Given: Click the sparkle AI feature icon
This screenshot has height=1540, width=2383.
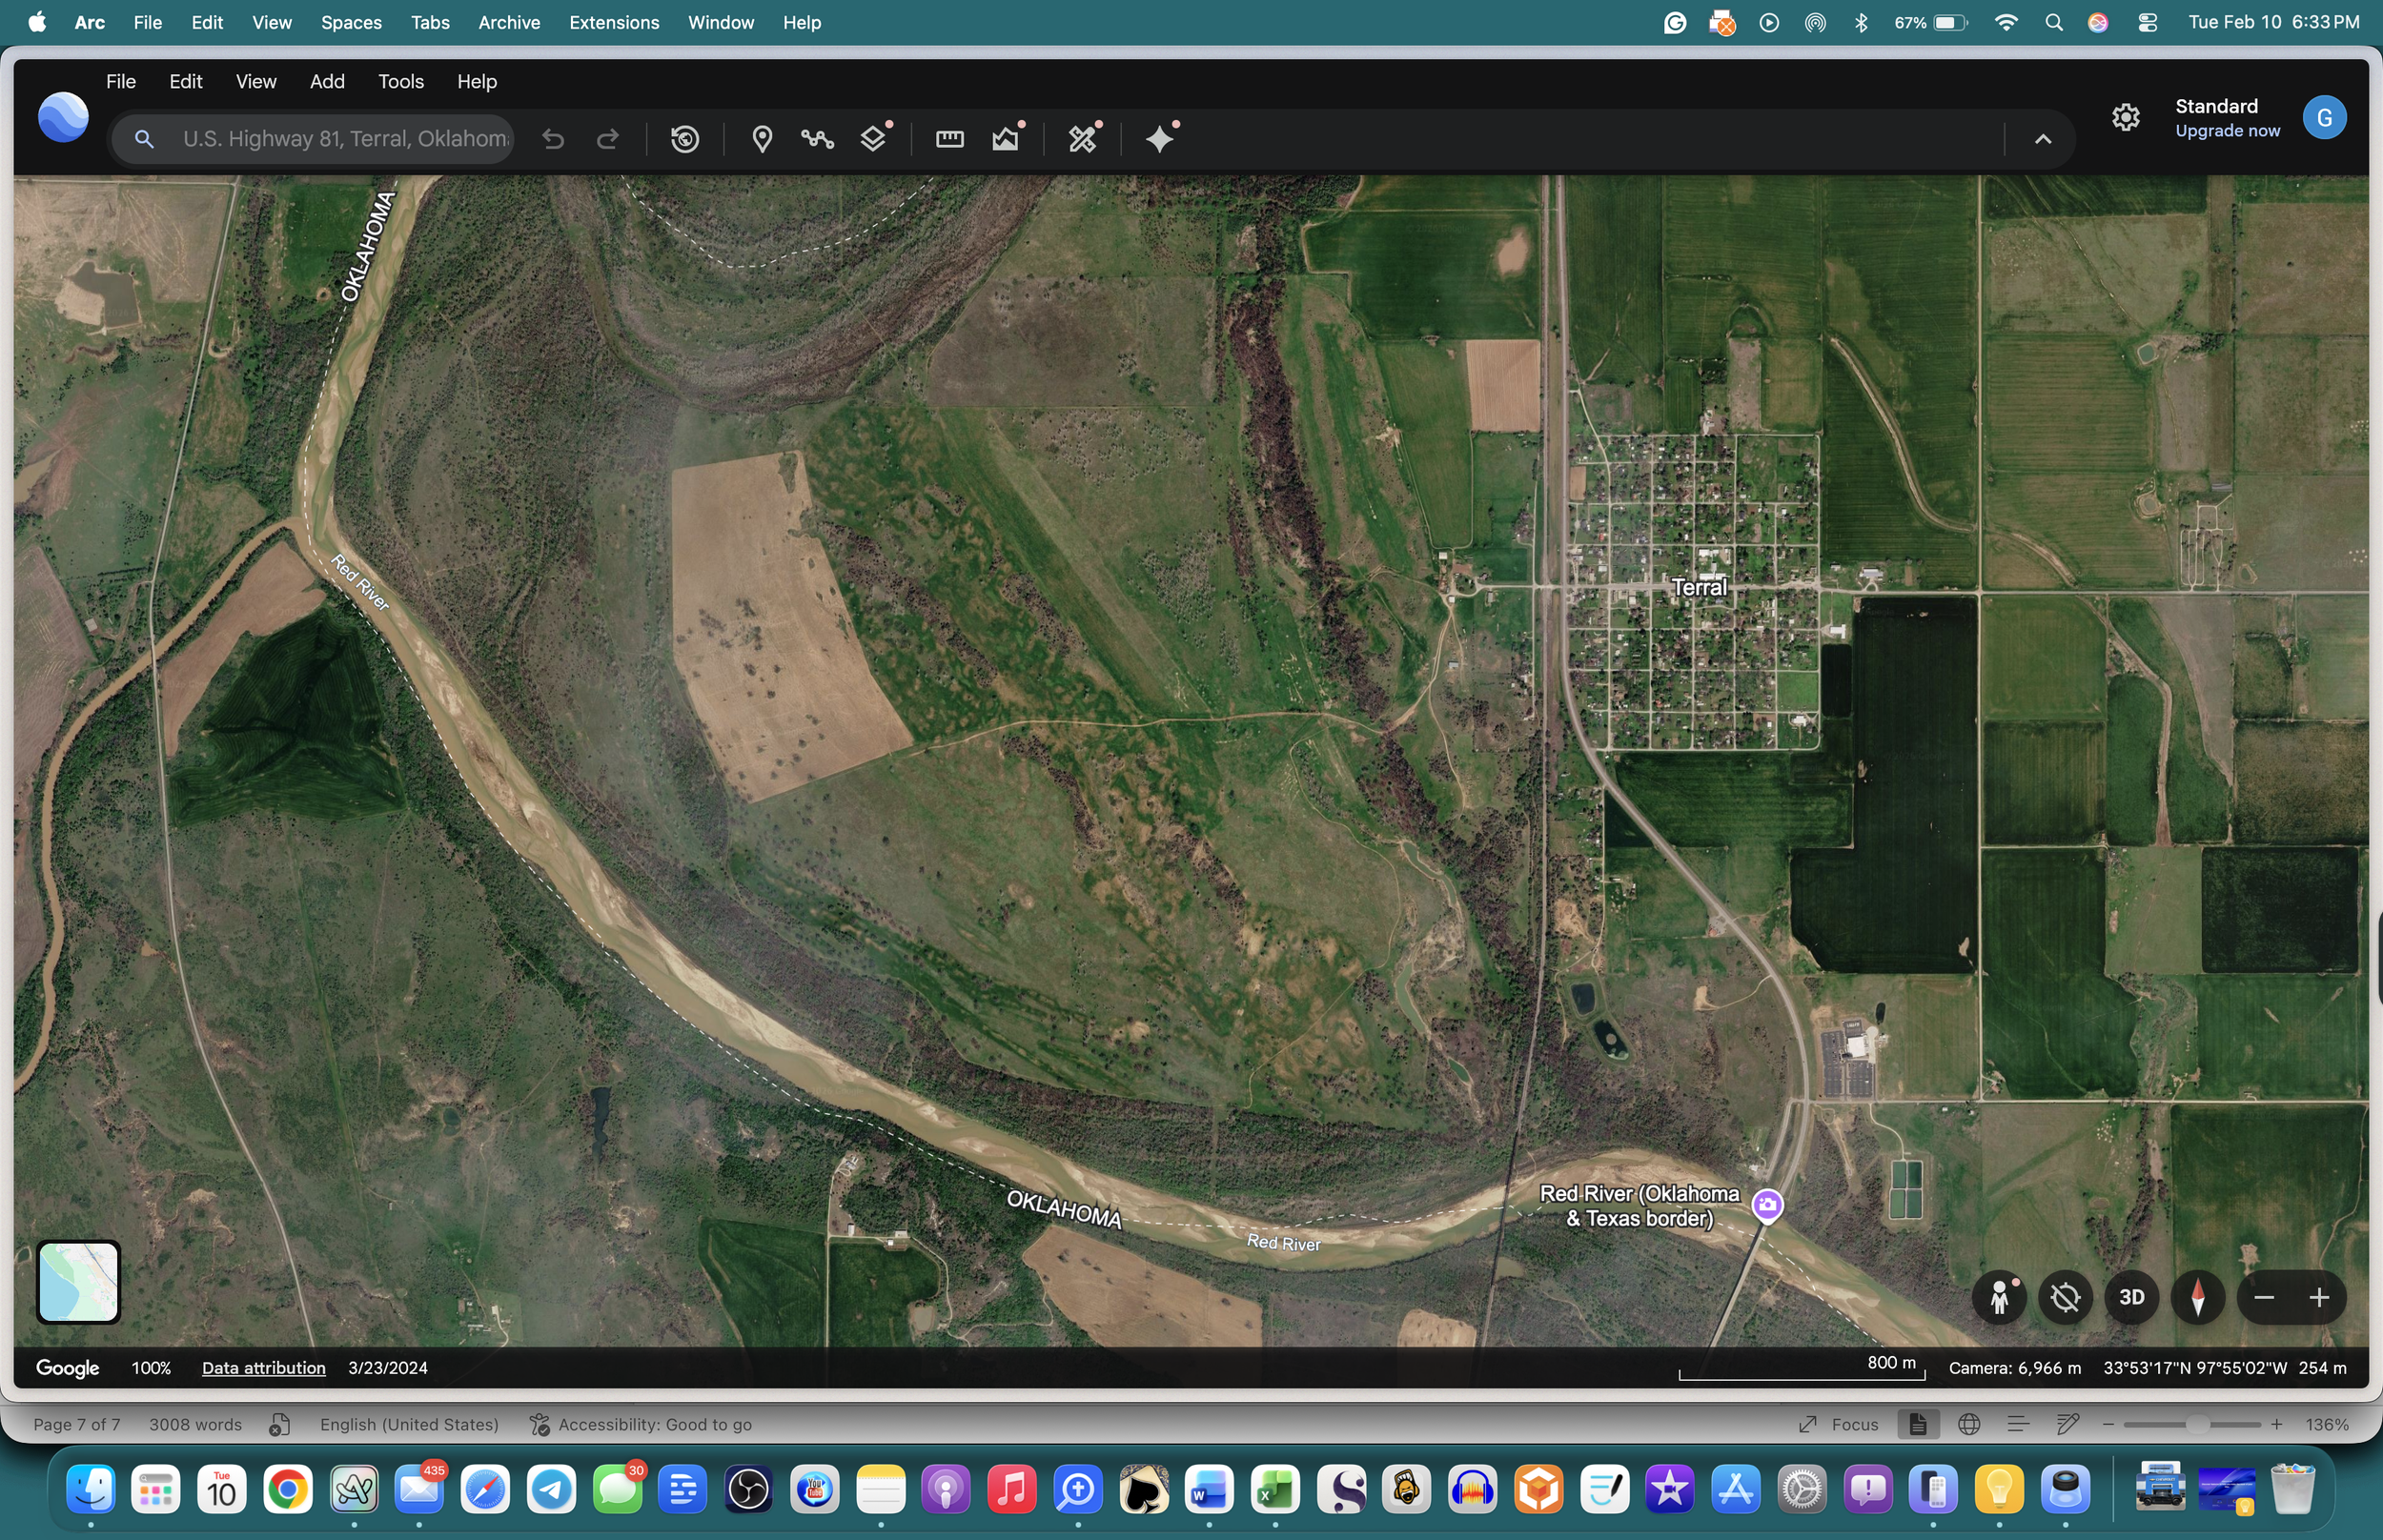Looking at the screenshot, I should point(1159,139).
